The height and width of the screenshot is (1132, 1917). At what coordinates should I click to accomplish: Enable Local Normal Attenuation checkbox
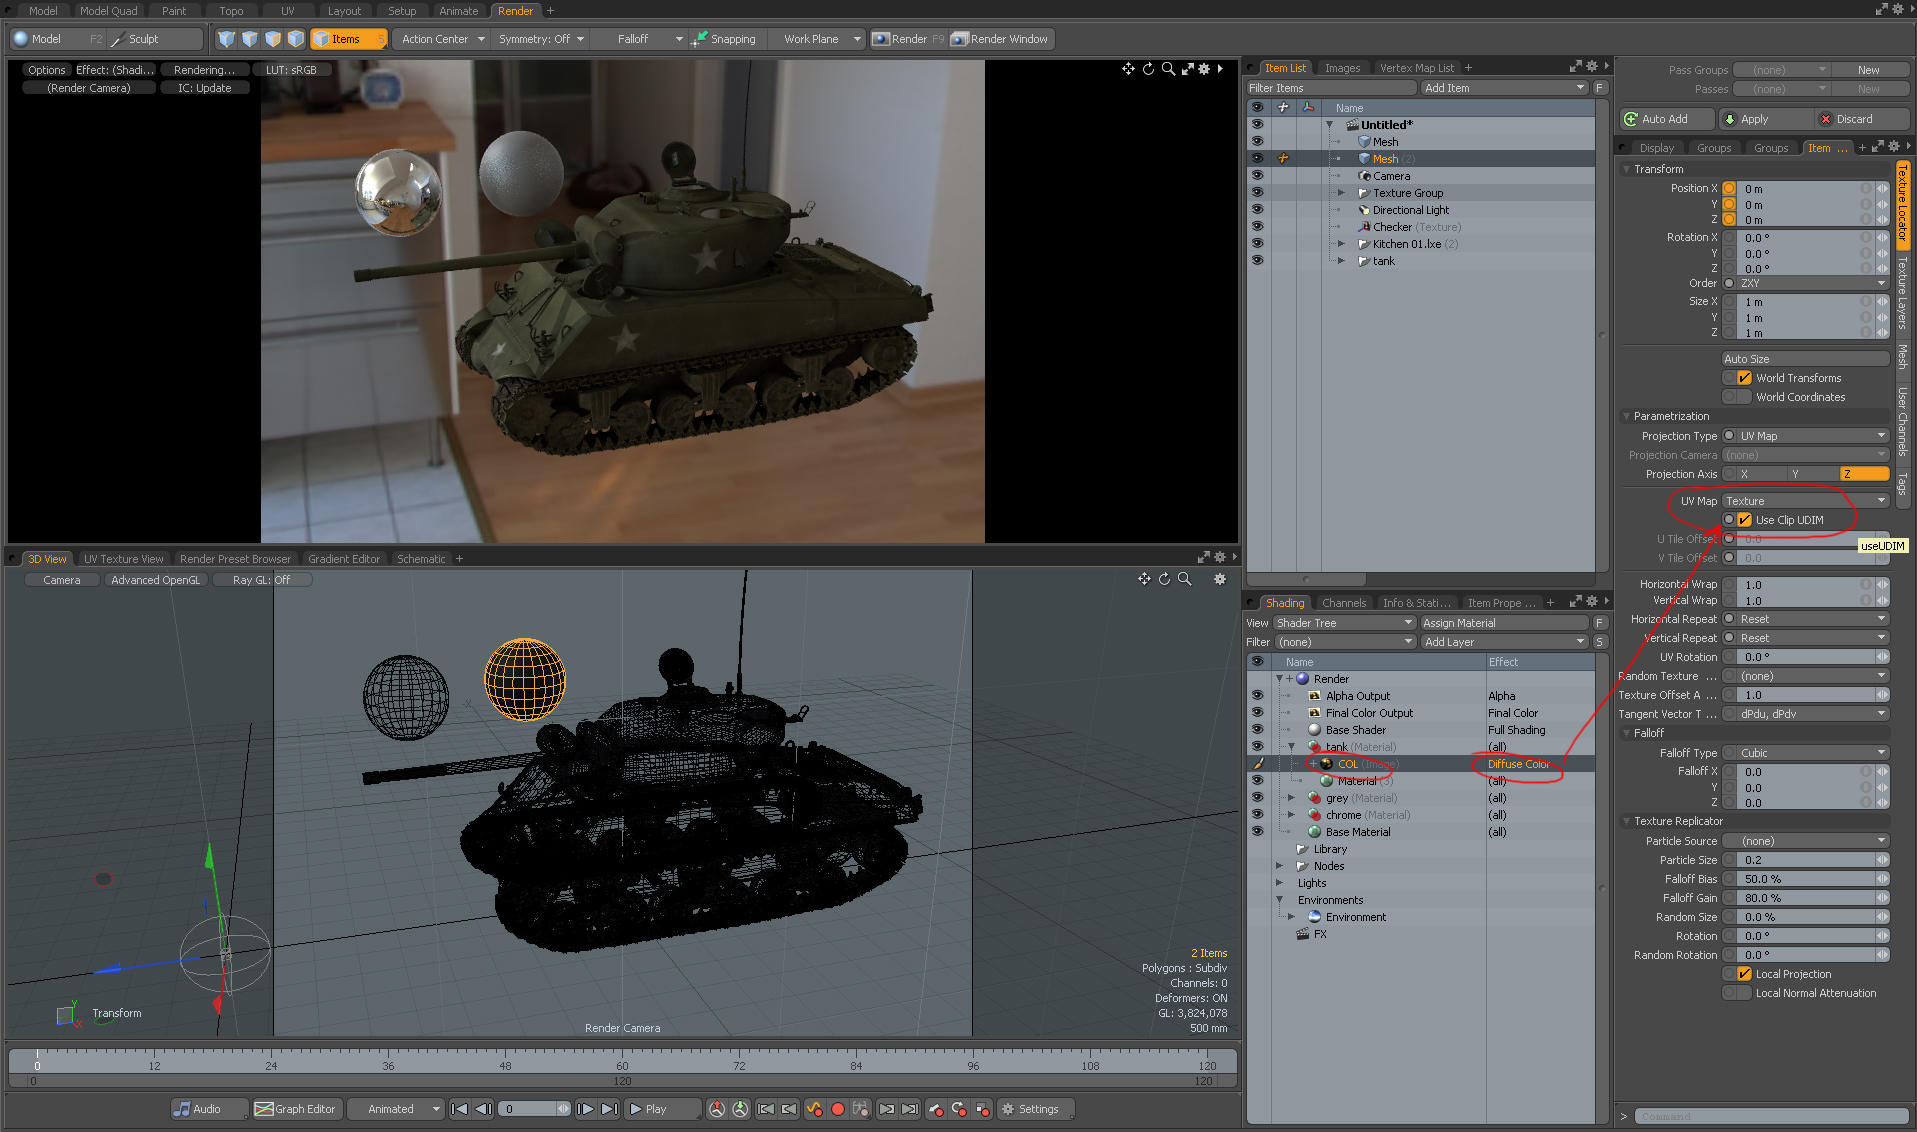[x=1745, y=993]
